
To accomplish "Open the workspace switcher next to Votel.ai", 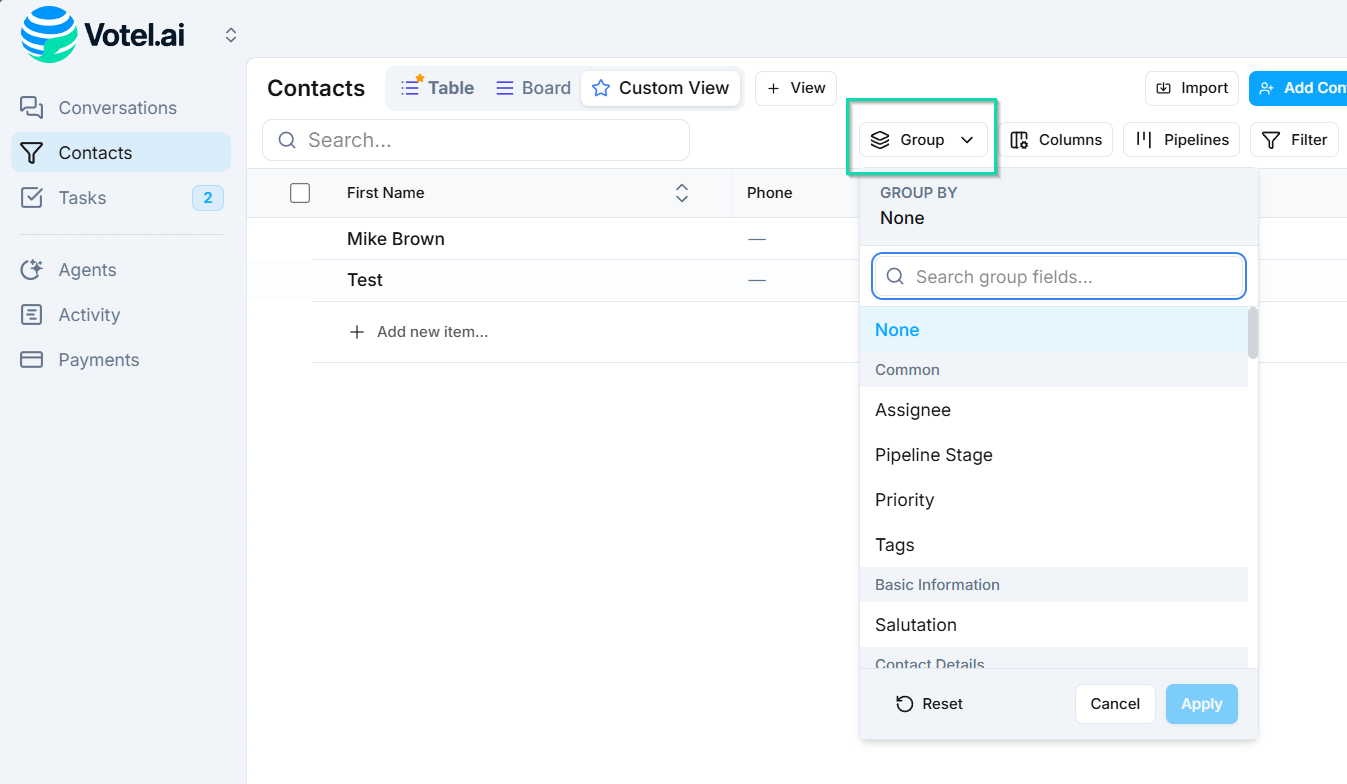I will (230, 34).
